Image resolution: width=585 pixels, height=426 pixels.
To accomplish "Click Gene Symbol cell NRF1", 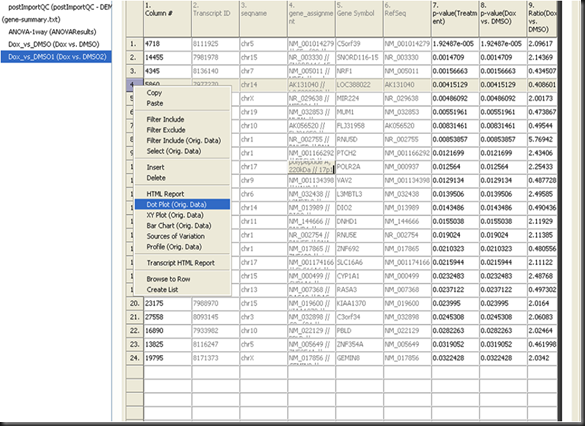I will [359, 71].
